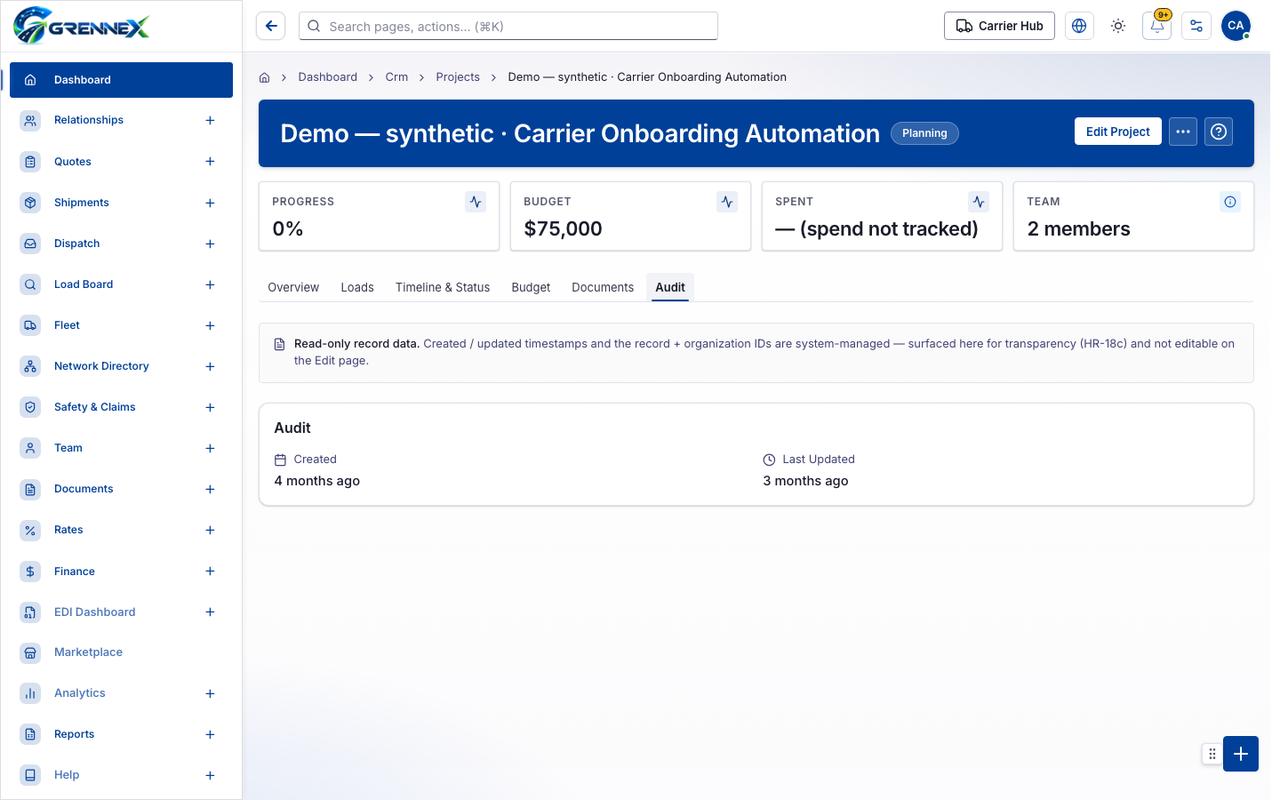Click the Spent card activity icon
Screen dimensions: 1280x800
click(x=979, y=202)
